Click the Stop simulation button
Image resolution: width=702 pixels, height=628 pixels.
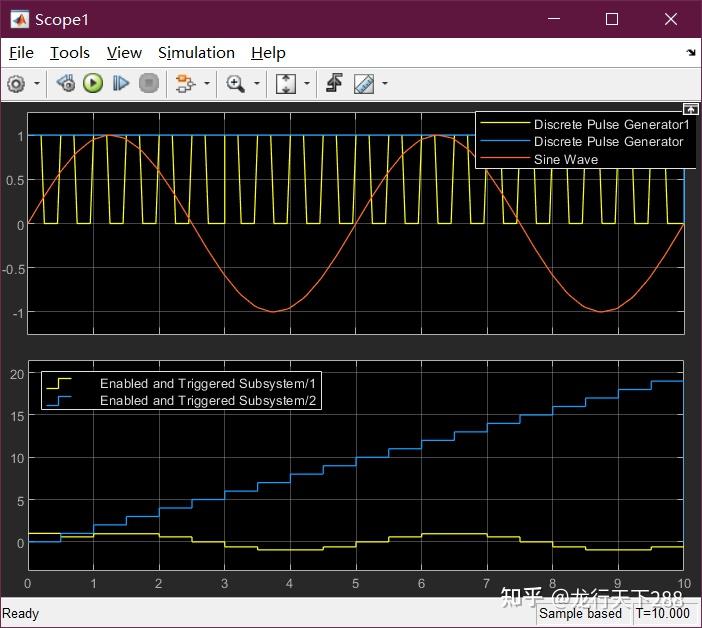point(149,84)
